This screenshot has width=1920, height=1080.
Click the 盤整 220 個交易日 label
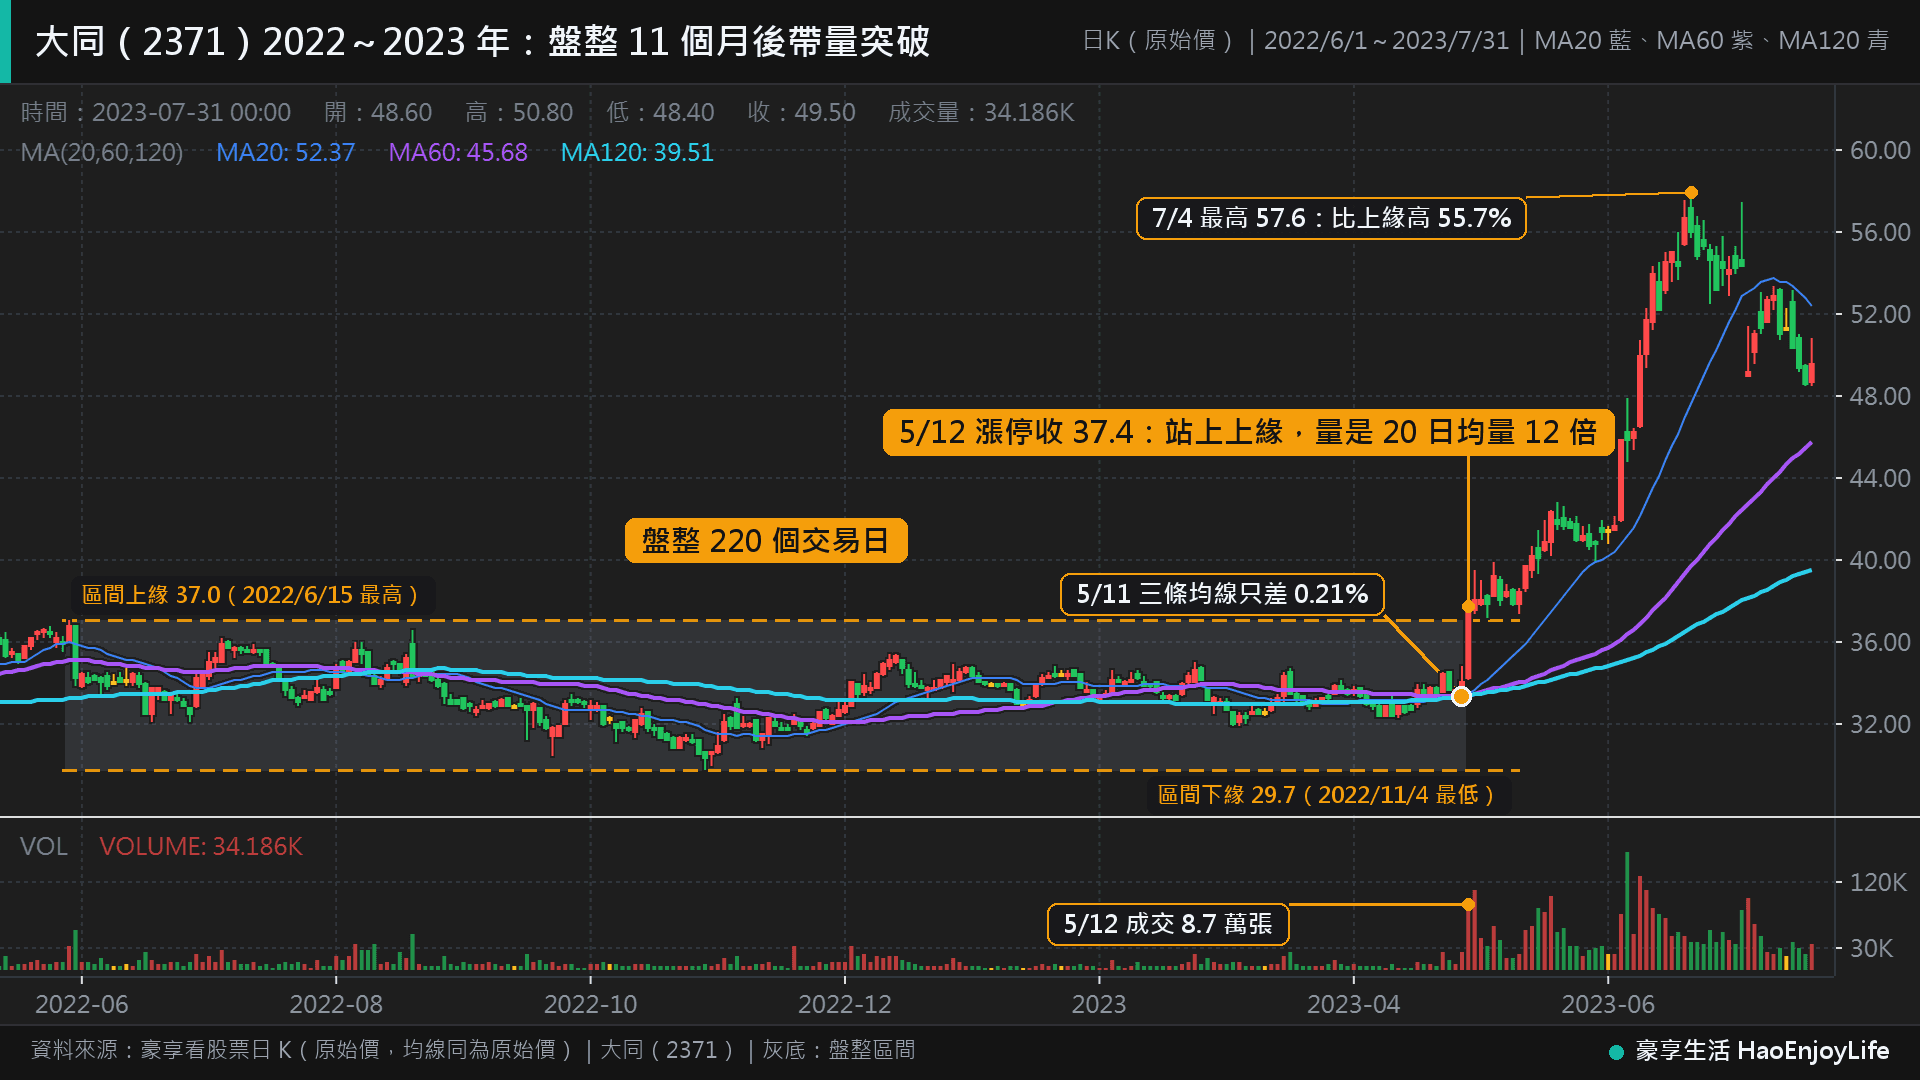(x=766, y=541)
